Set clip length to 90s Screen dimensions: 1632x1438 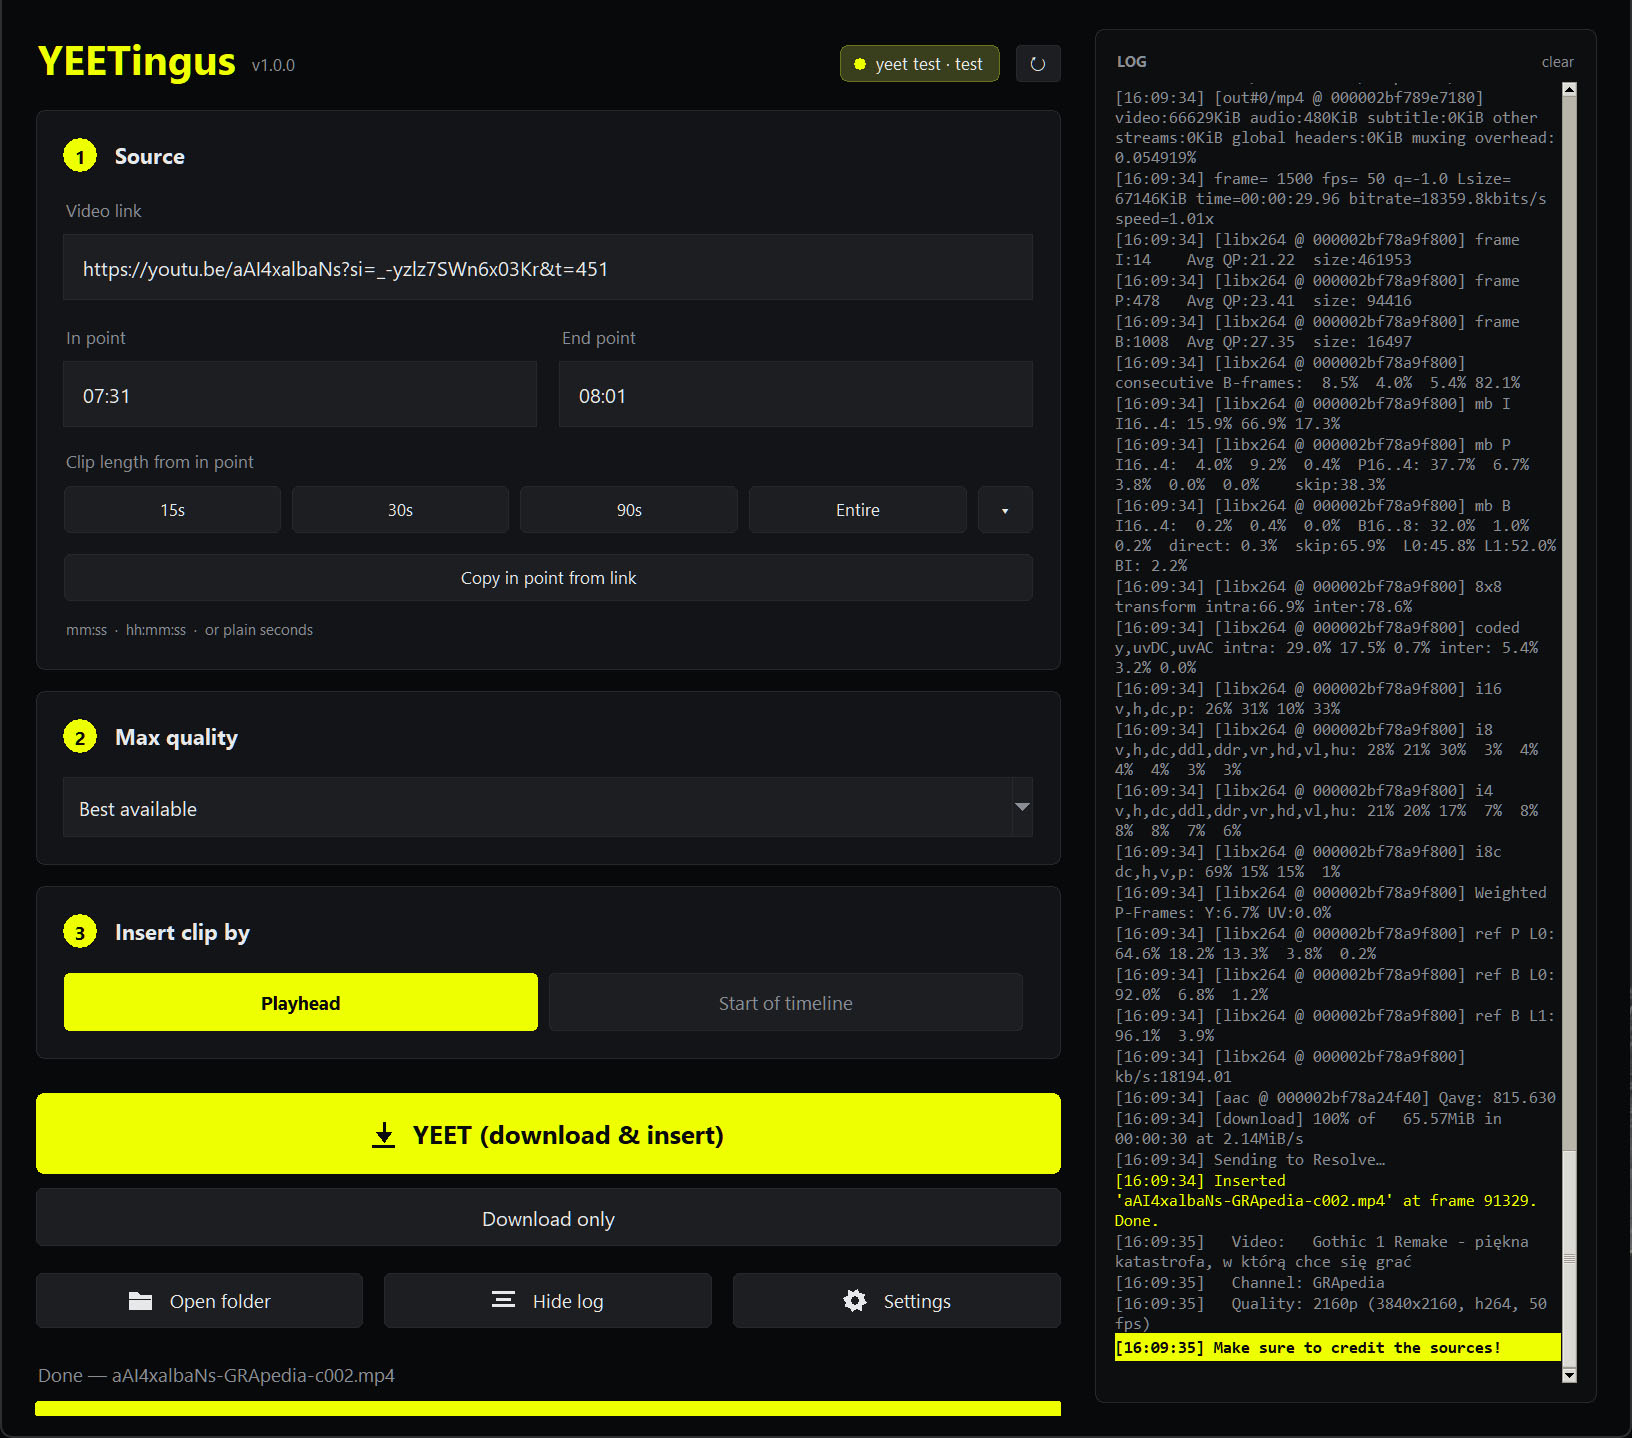click(x=629, y=510)
